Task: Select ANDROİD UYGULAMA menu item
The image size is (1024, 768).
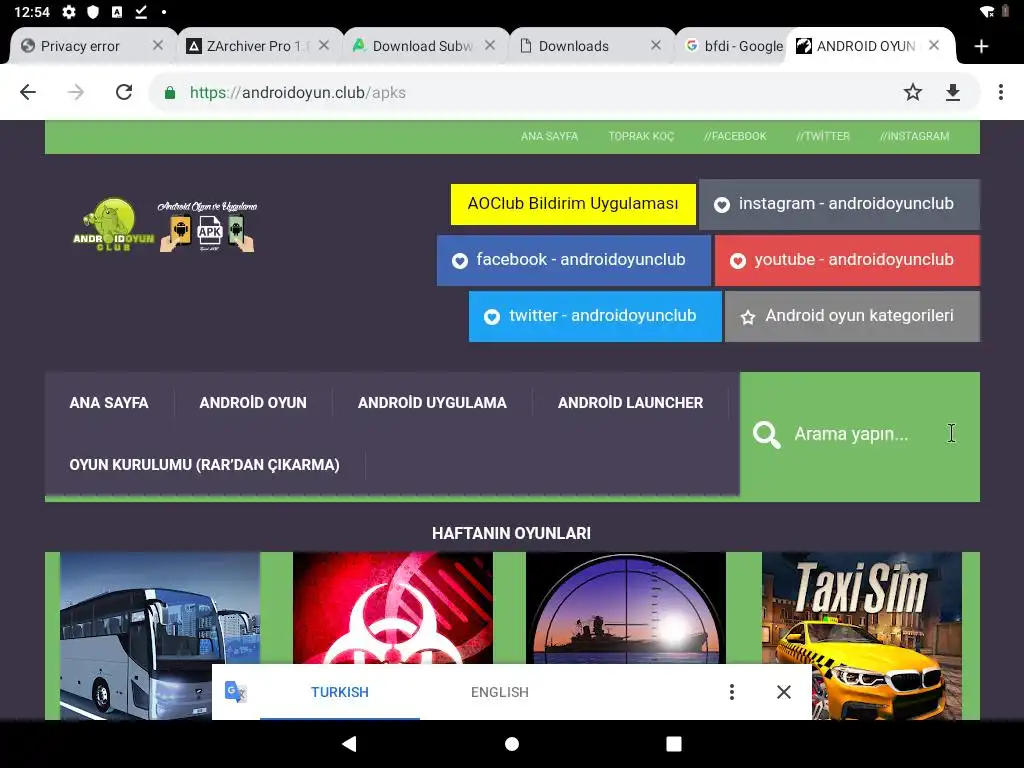Action: click(432, 403)
